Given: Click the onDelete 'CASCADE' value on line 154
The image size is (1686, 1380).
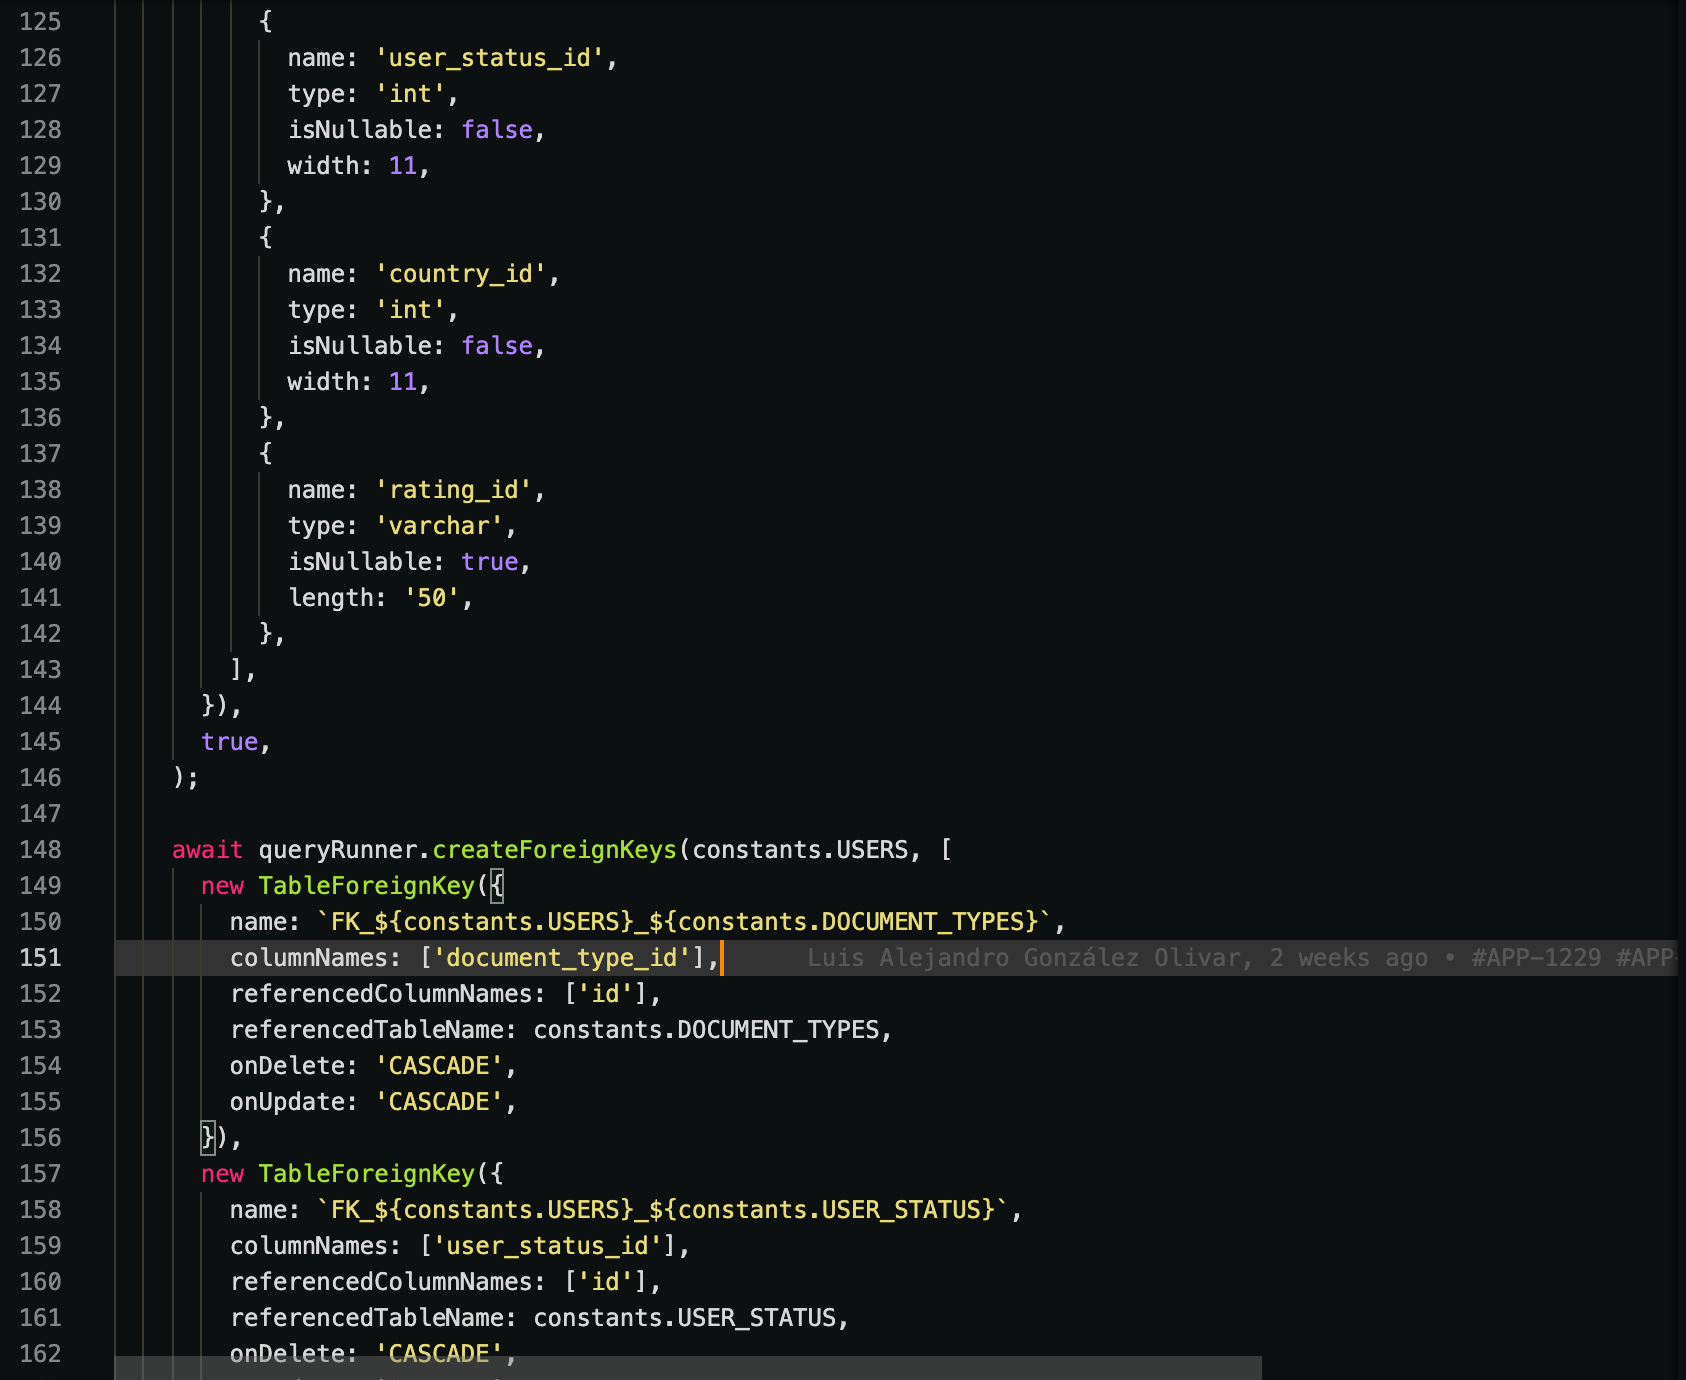Looking at the screenshot, I should tap(439, 1066).
